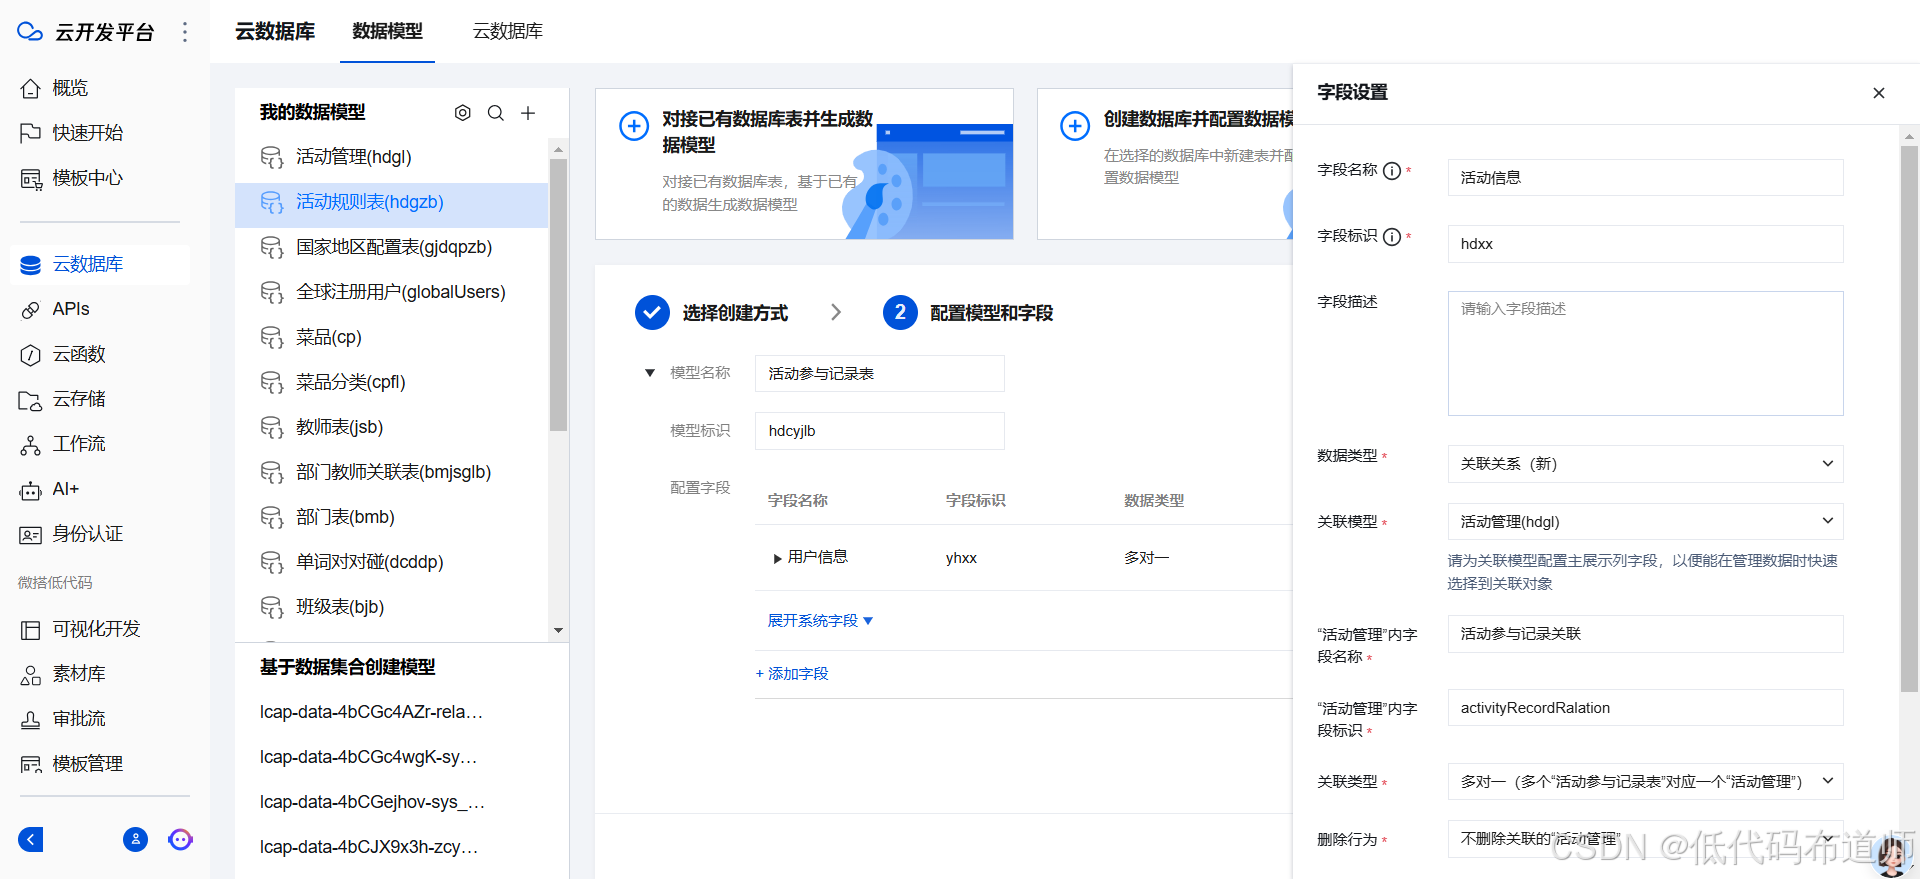Click lcap-data-4bCGc4AZr-rela… collection
1920x879 pixels.
tap(371, 712)
